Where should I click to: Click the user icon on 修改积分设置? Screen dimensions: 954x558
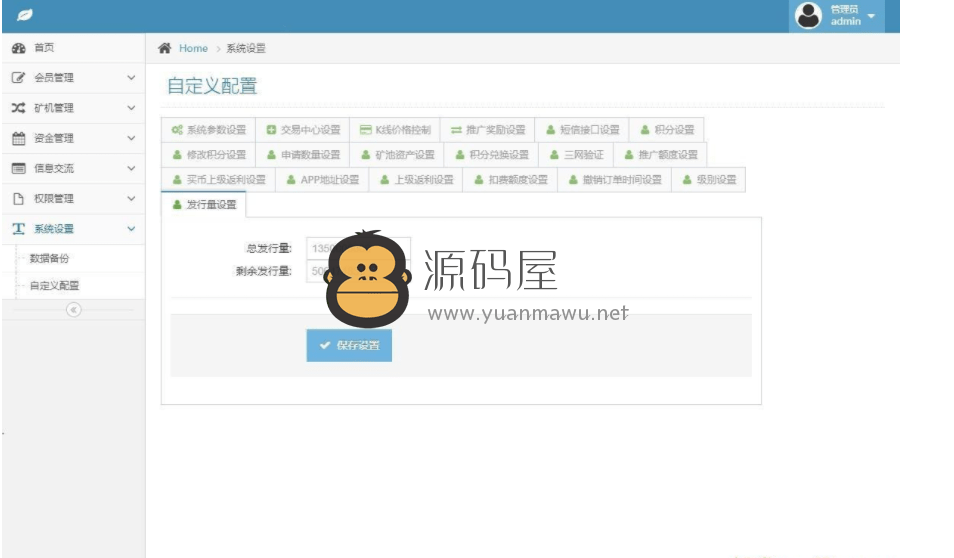tap(177, 155)
